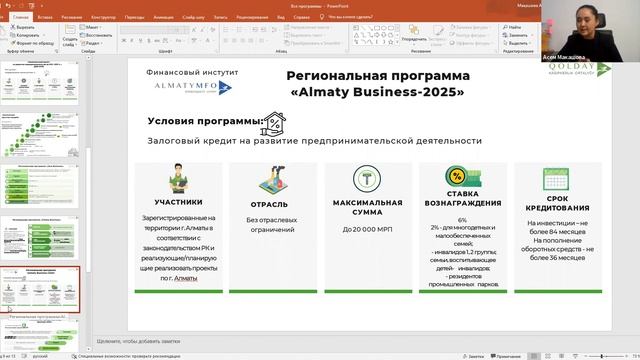Screen dimensions: 640x360
Task: Click the numbered list icon
Action: [240, 29]
